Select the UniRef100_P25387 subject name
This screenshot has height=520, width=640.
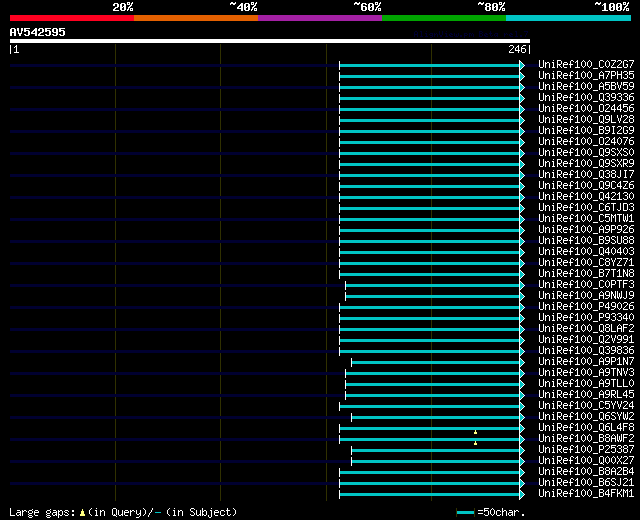(x=586, y=450)
